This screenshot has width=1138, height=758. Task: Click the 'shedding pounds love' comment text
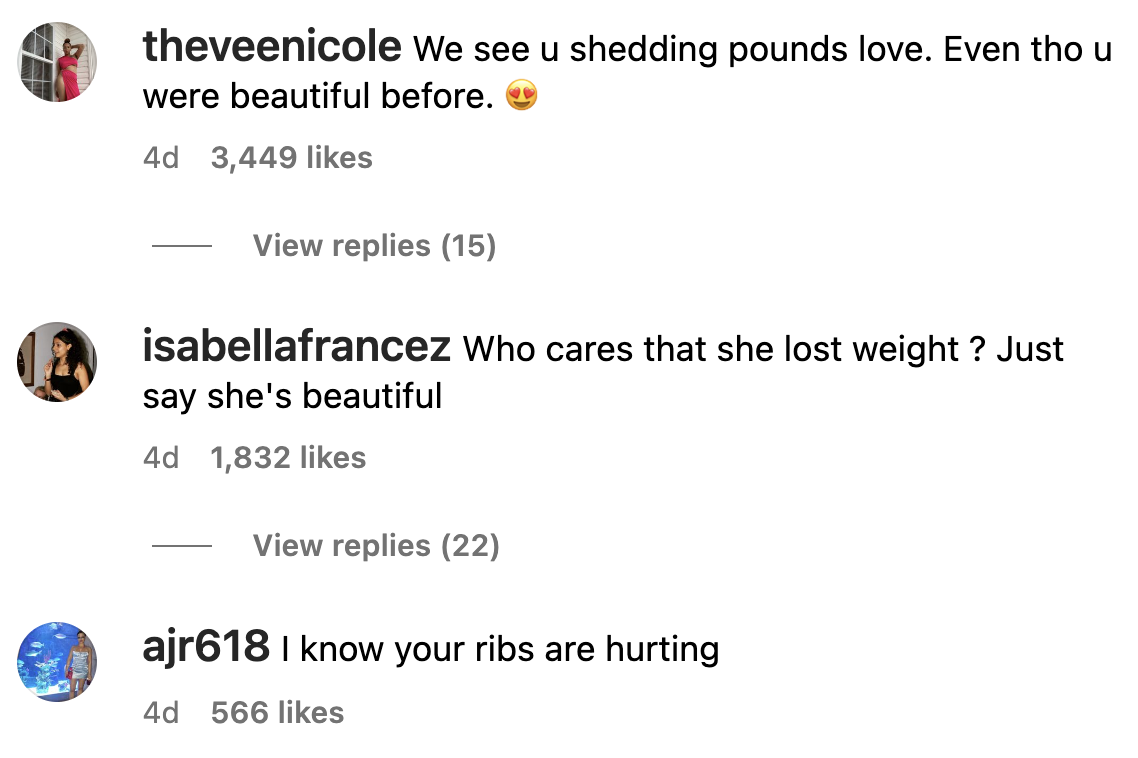coord(627,72)
